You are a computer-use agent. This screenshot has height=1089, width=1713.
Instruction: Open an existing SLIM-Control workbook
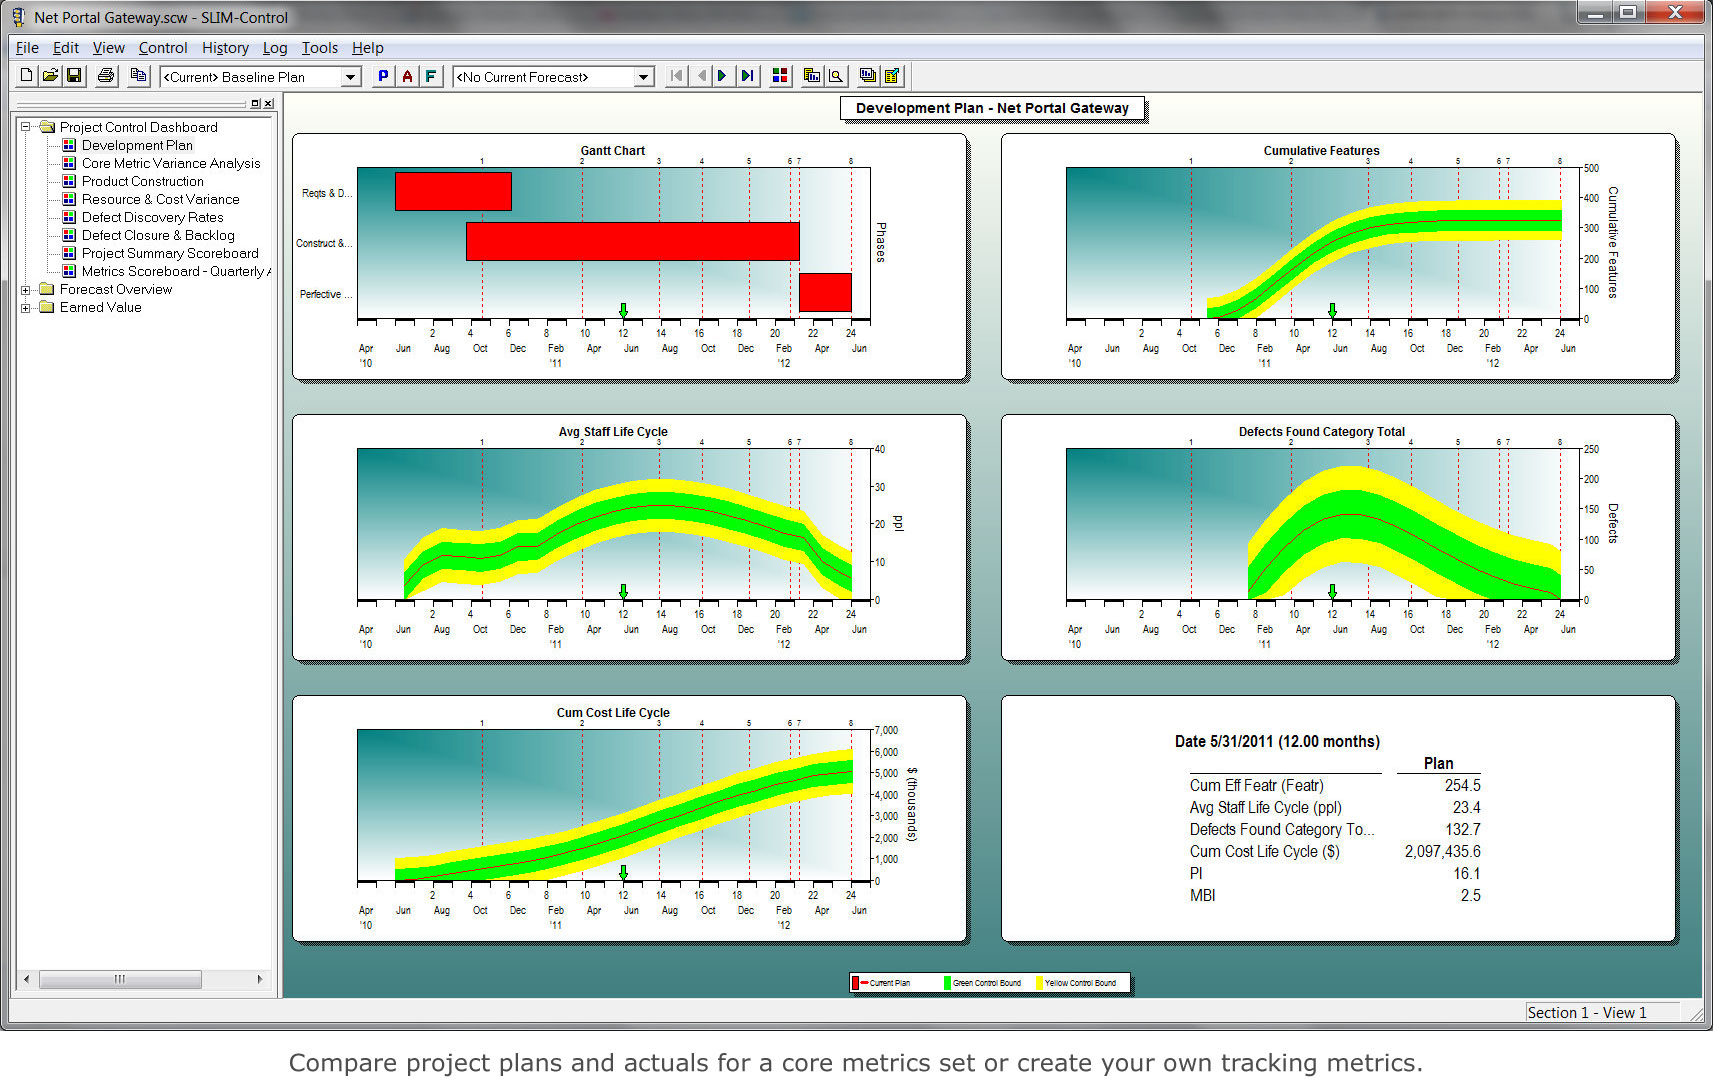coord(50,75)
